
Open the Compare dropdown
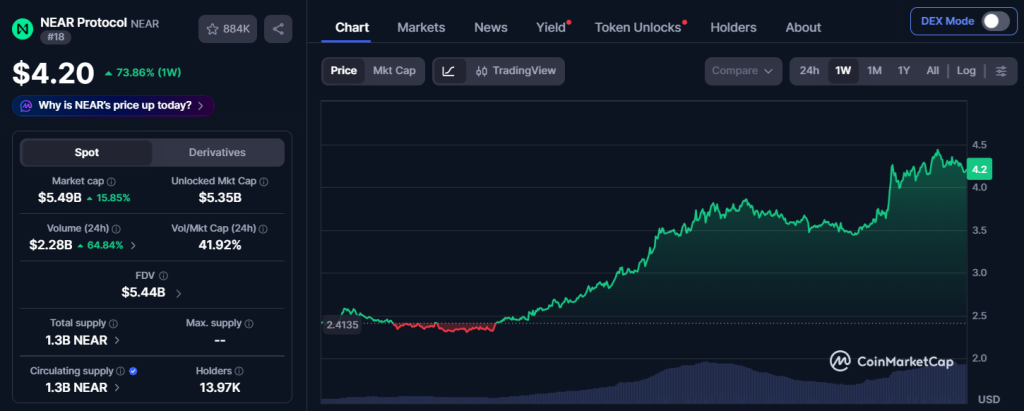(x=743, y=71)
